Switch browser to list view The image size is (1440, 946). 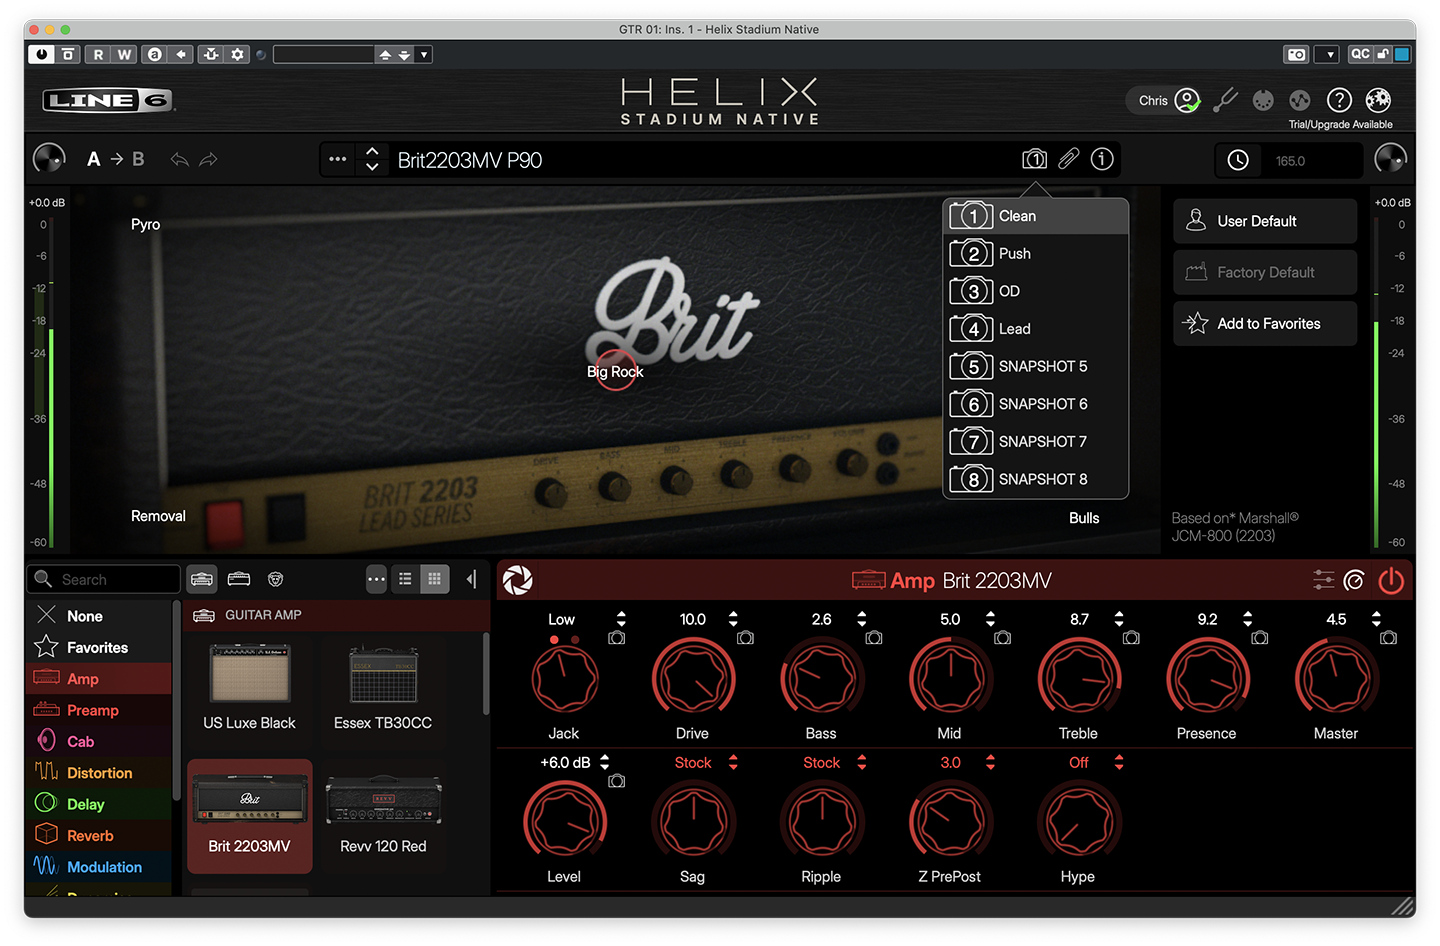(405, 579)
